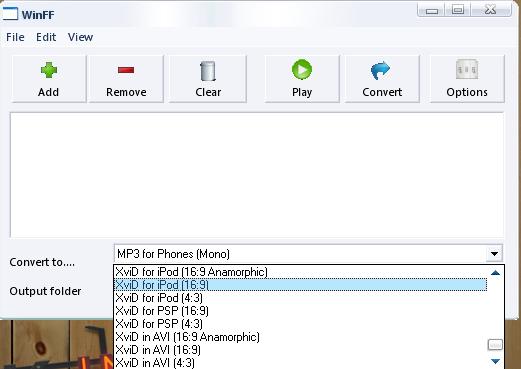
Task: Click the WinFF title bar icon
Action: coord(10,14)
